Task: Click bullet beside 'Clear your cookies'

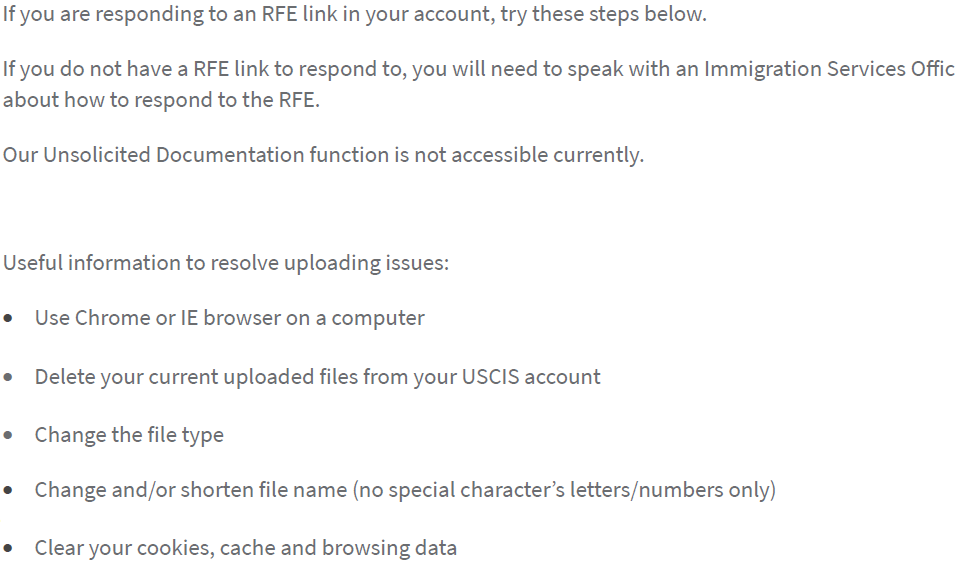Action: pos(8,548)
